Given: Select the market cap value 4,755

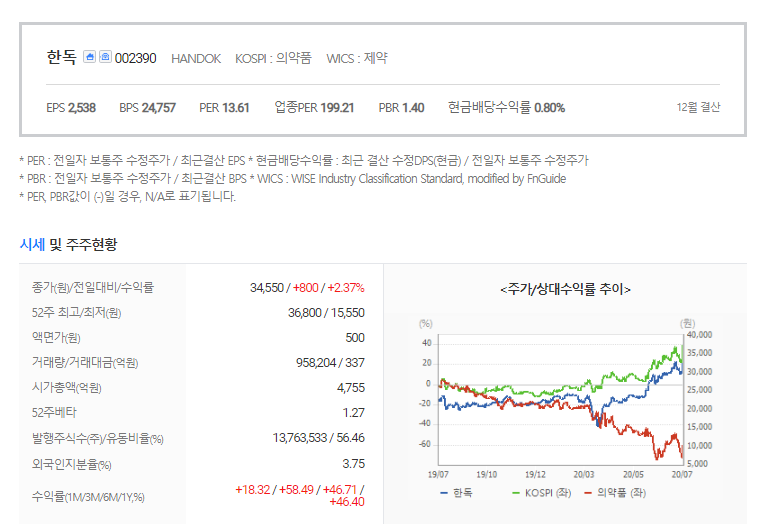Looking at the screenshot, I should point(351,388).
